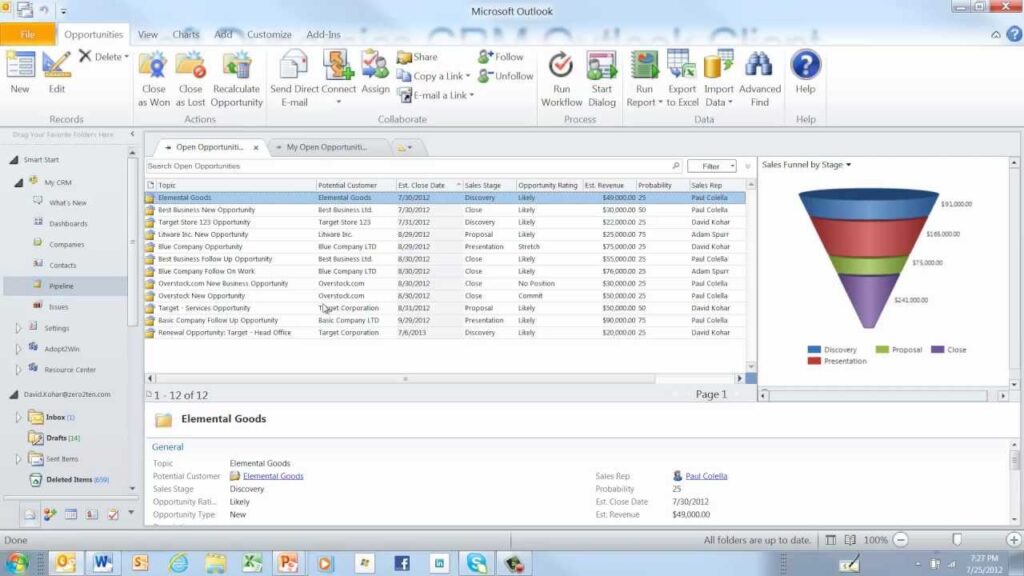
Task: Open Windows Start menu
Action: pyautogui.click(x=17, y=563)
